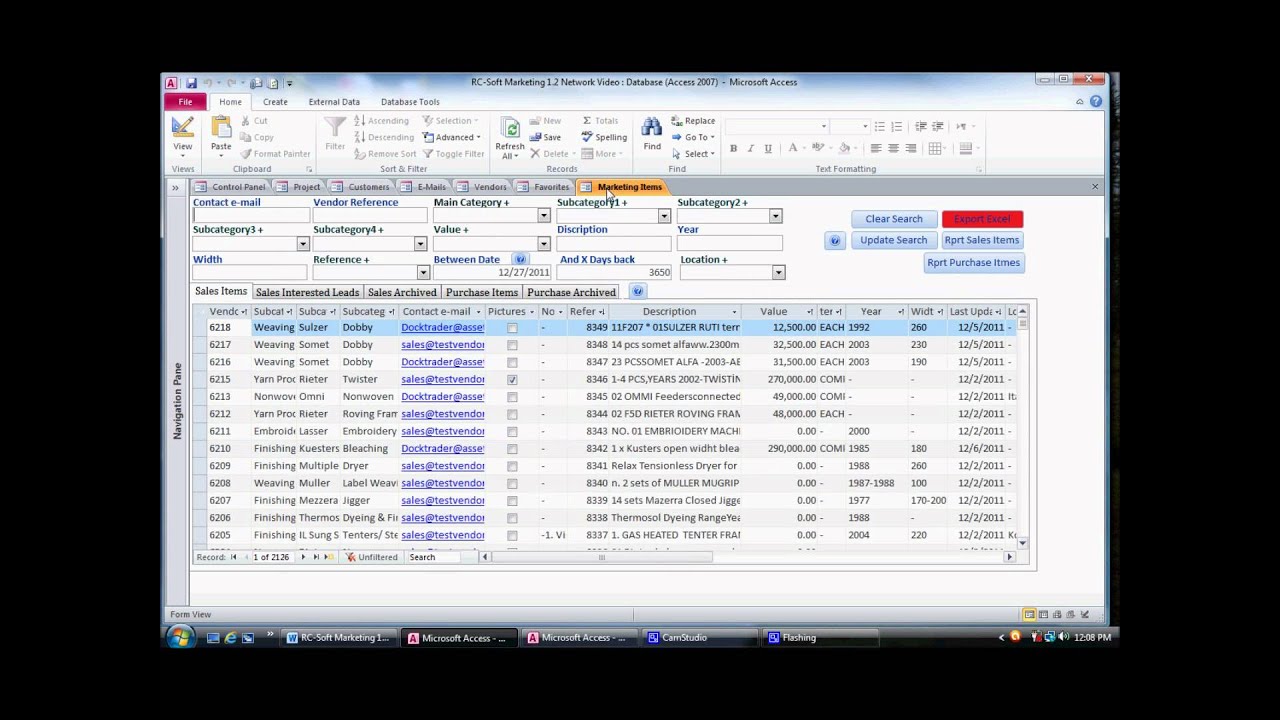
Task: Toggle Pictures checkbox for row 6216
Action: tap(512, 362)
